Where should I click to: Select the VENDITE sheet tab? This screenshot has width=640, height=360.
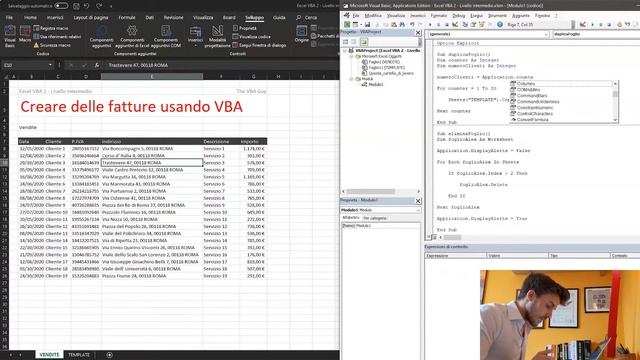[x=49, y=355]
